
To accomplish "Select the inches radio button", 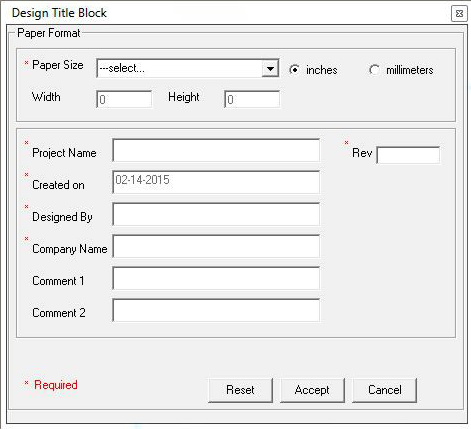I will pyautogui.click(x=294, y=70).
